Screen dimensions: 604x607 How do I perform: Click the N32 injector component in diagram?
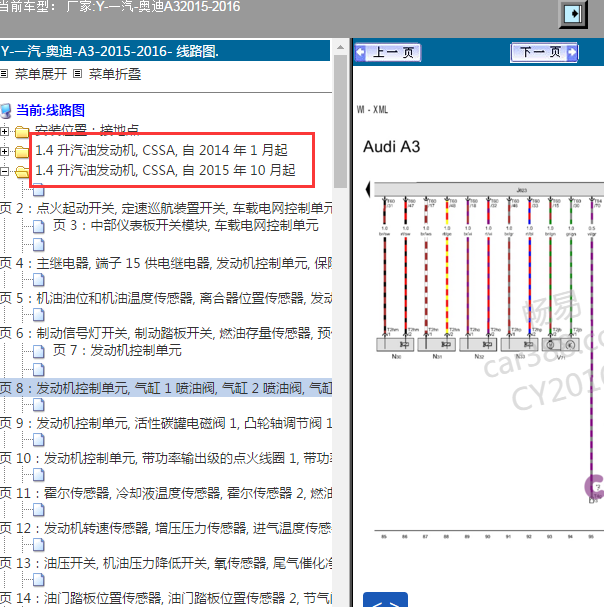478,344
